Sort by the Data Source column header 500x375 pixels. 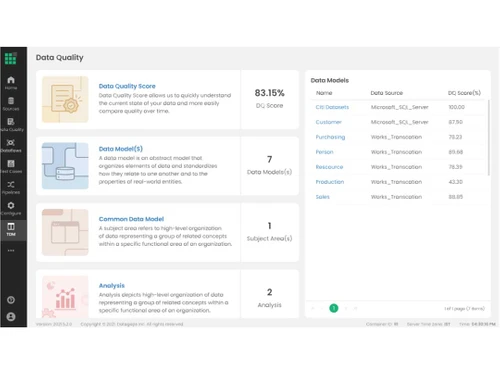(387, 93)
